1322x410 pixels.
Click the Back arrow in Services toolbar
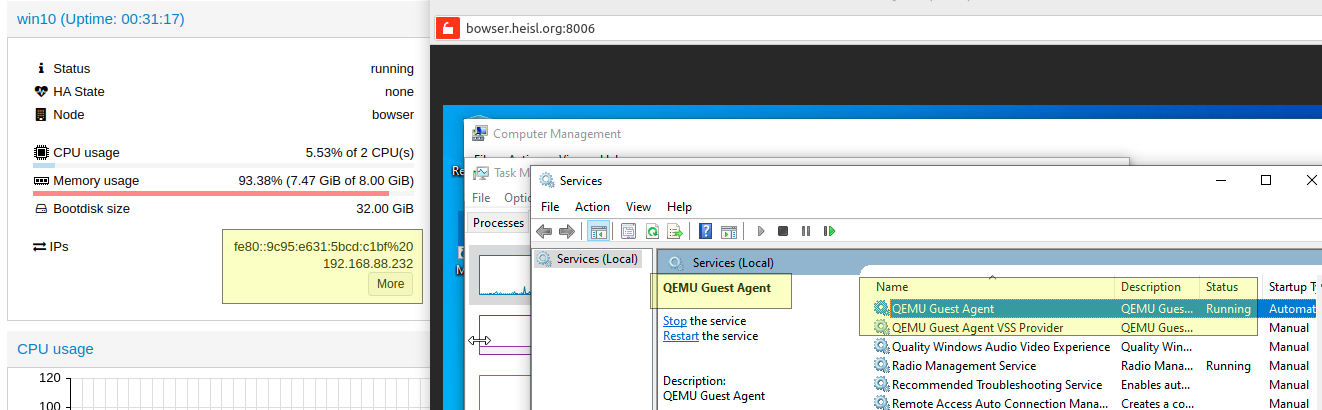[545, 231]
